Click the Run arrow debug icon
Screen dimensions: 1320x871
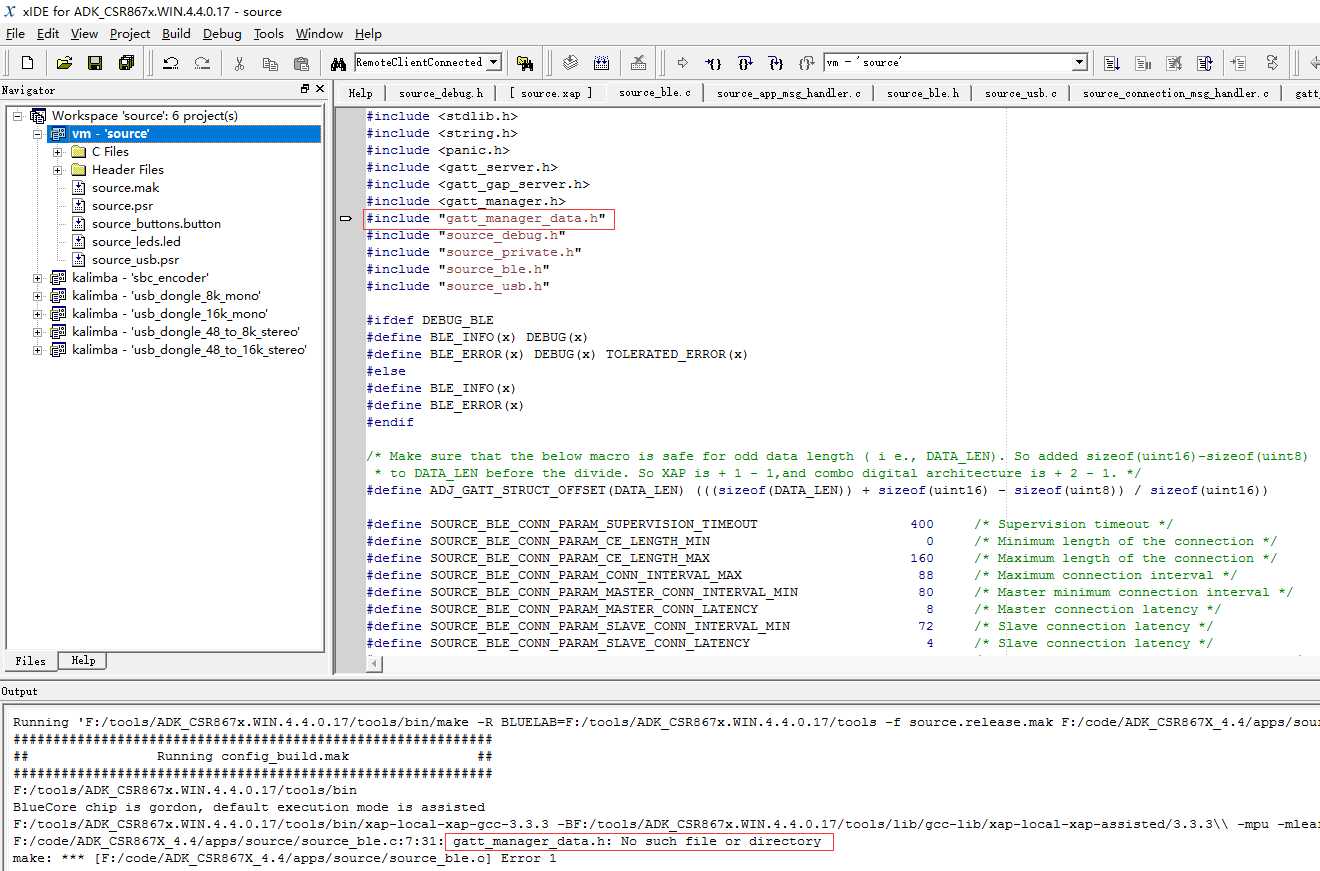tap(683, 63)
